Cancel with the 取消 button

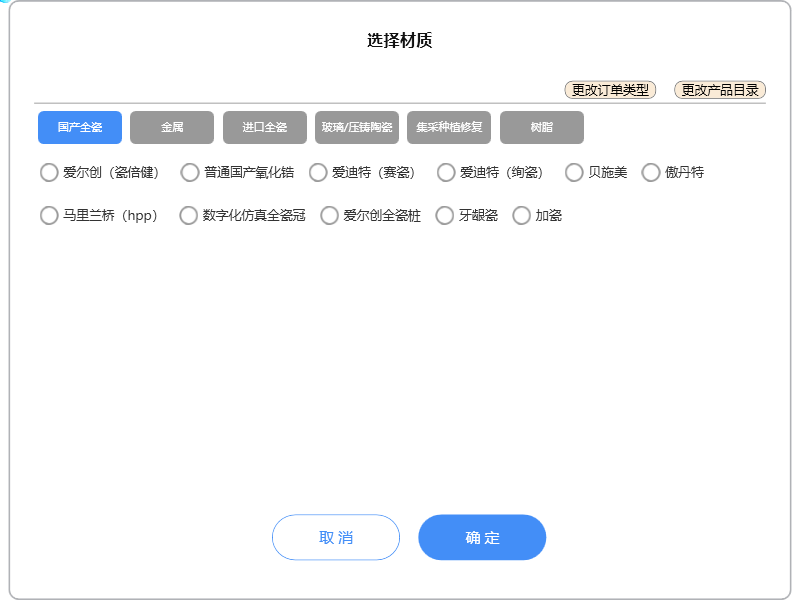click(336, 538)
